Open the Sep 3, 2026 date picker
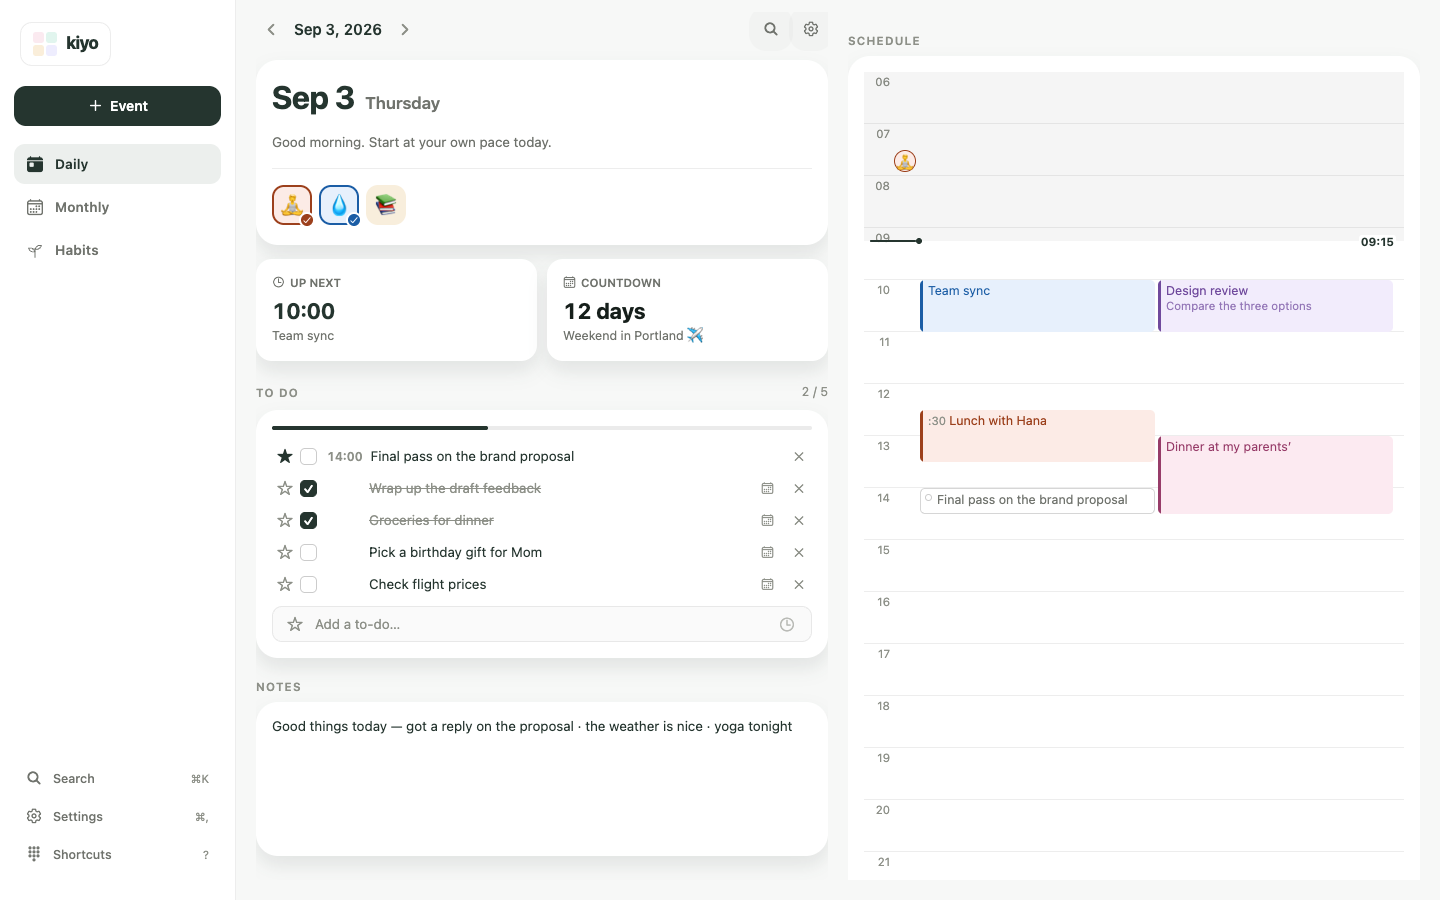Screen dimensions: 1440x900 coord(338,29)
